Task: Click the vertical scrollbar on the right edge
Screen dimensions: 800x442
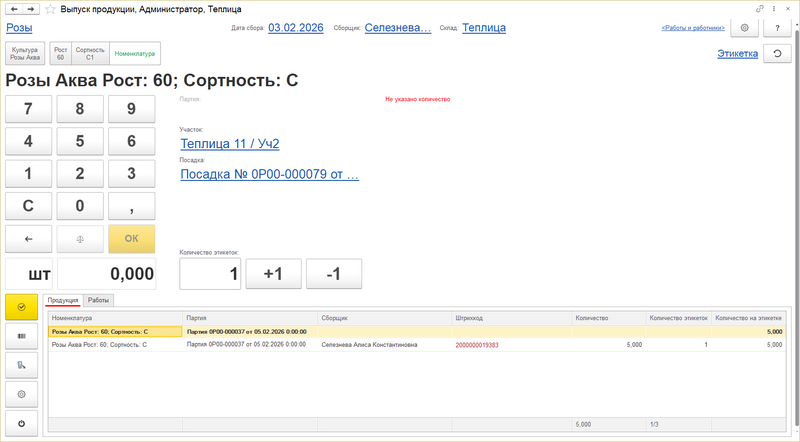Action: point(797,230)
